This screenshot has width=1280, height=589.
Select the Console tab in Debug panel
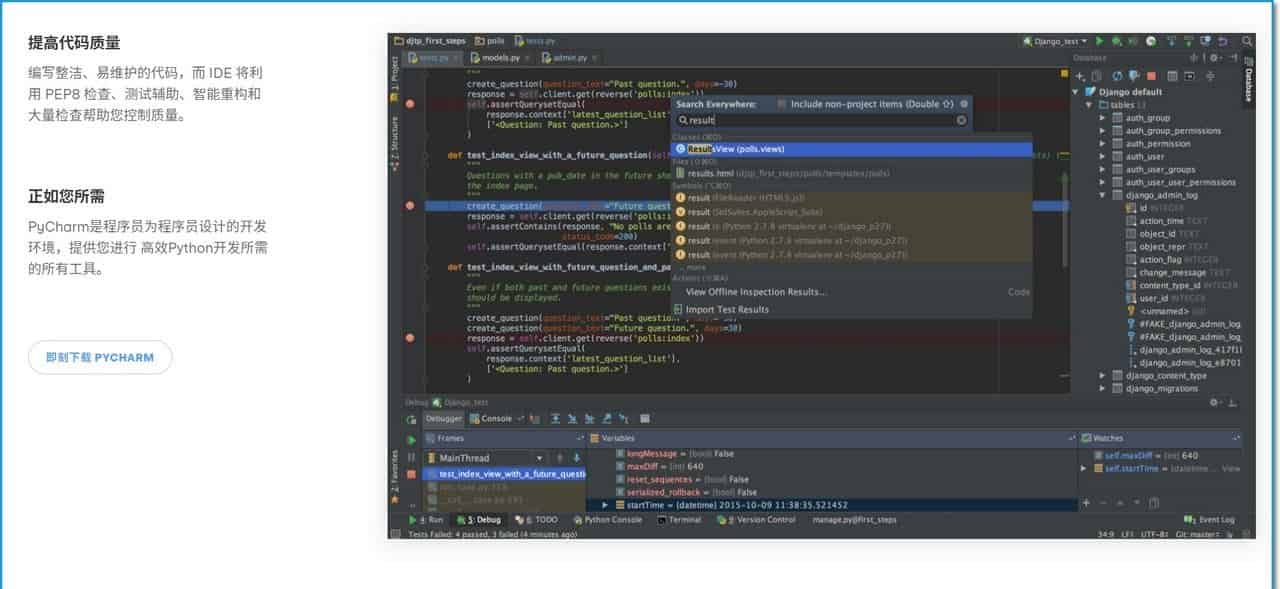pos(491,419)
